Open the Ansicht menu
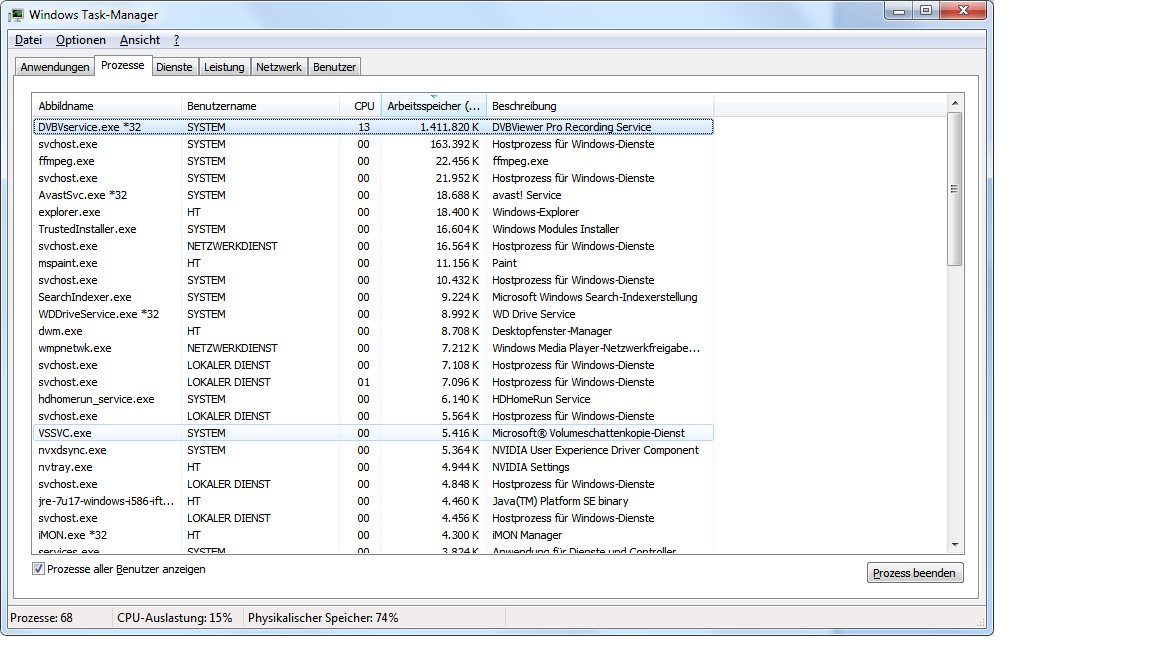 [x=140, y=40]
